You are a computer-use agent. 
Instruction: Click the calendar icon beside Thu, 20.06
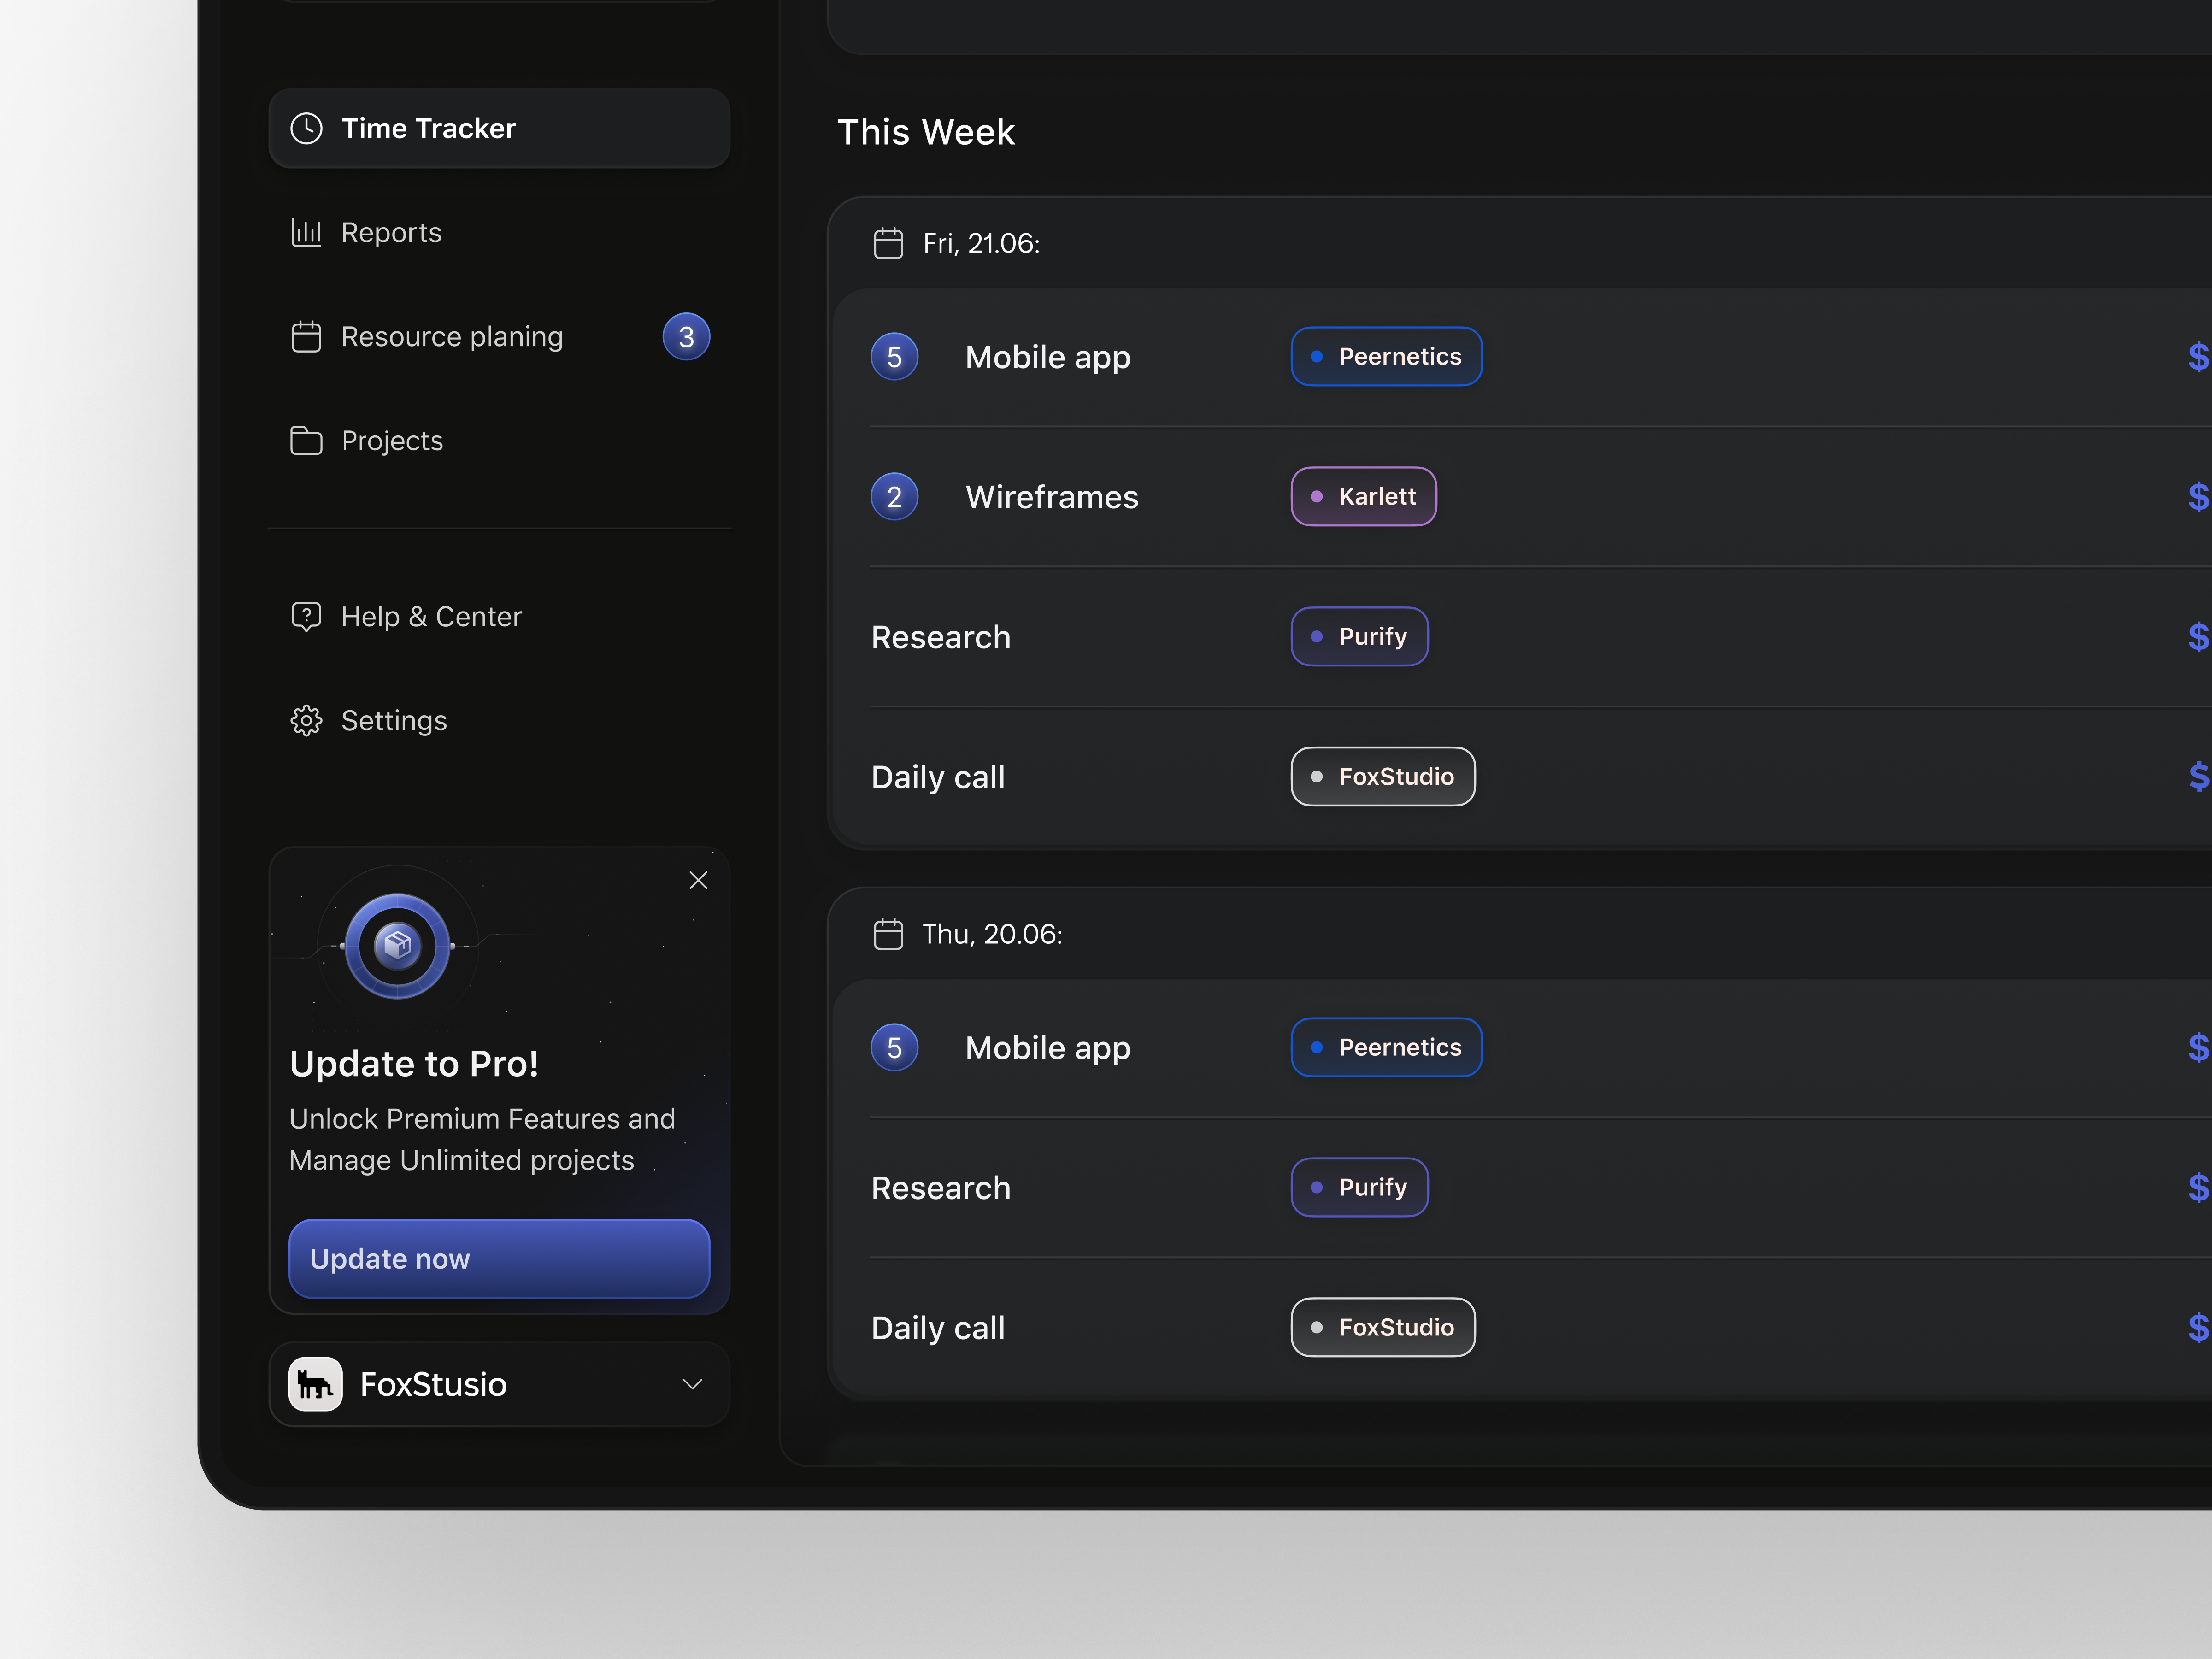tap(888, 934)
